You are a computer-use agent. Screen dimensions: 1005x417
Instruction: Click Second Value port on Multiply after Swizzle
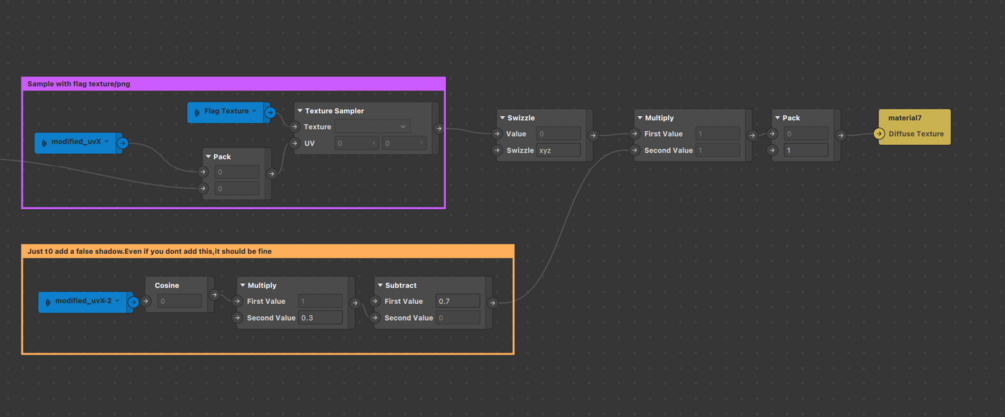point(635,151)
